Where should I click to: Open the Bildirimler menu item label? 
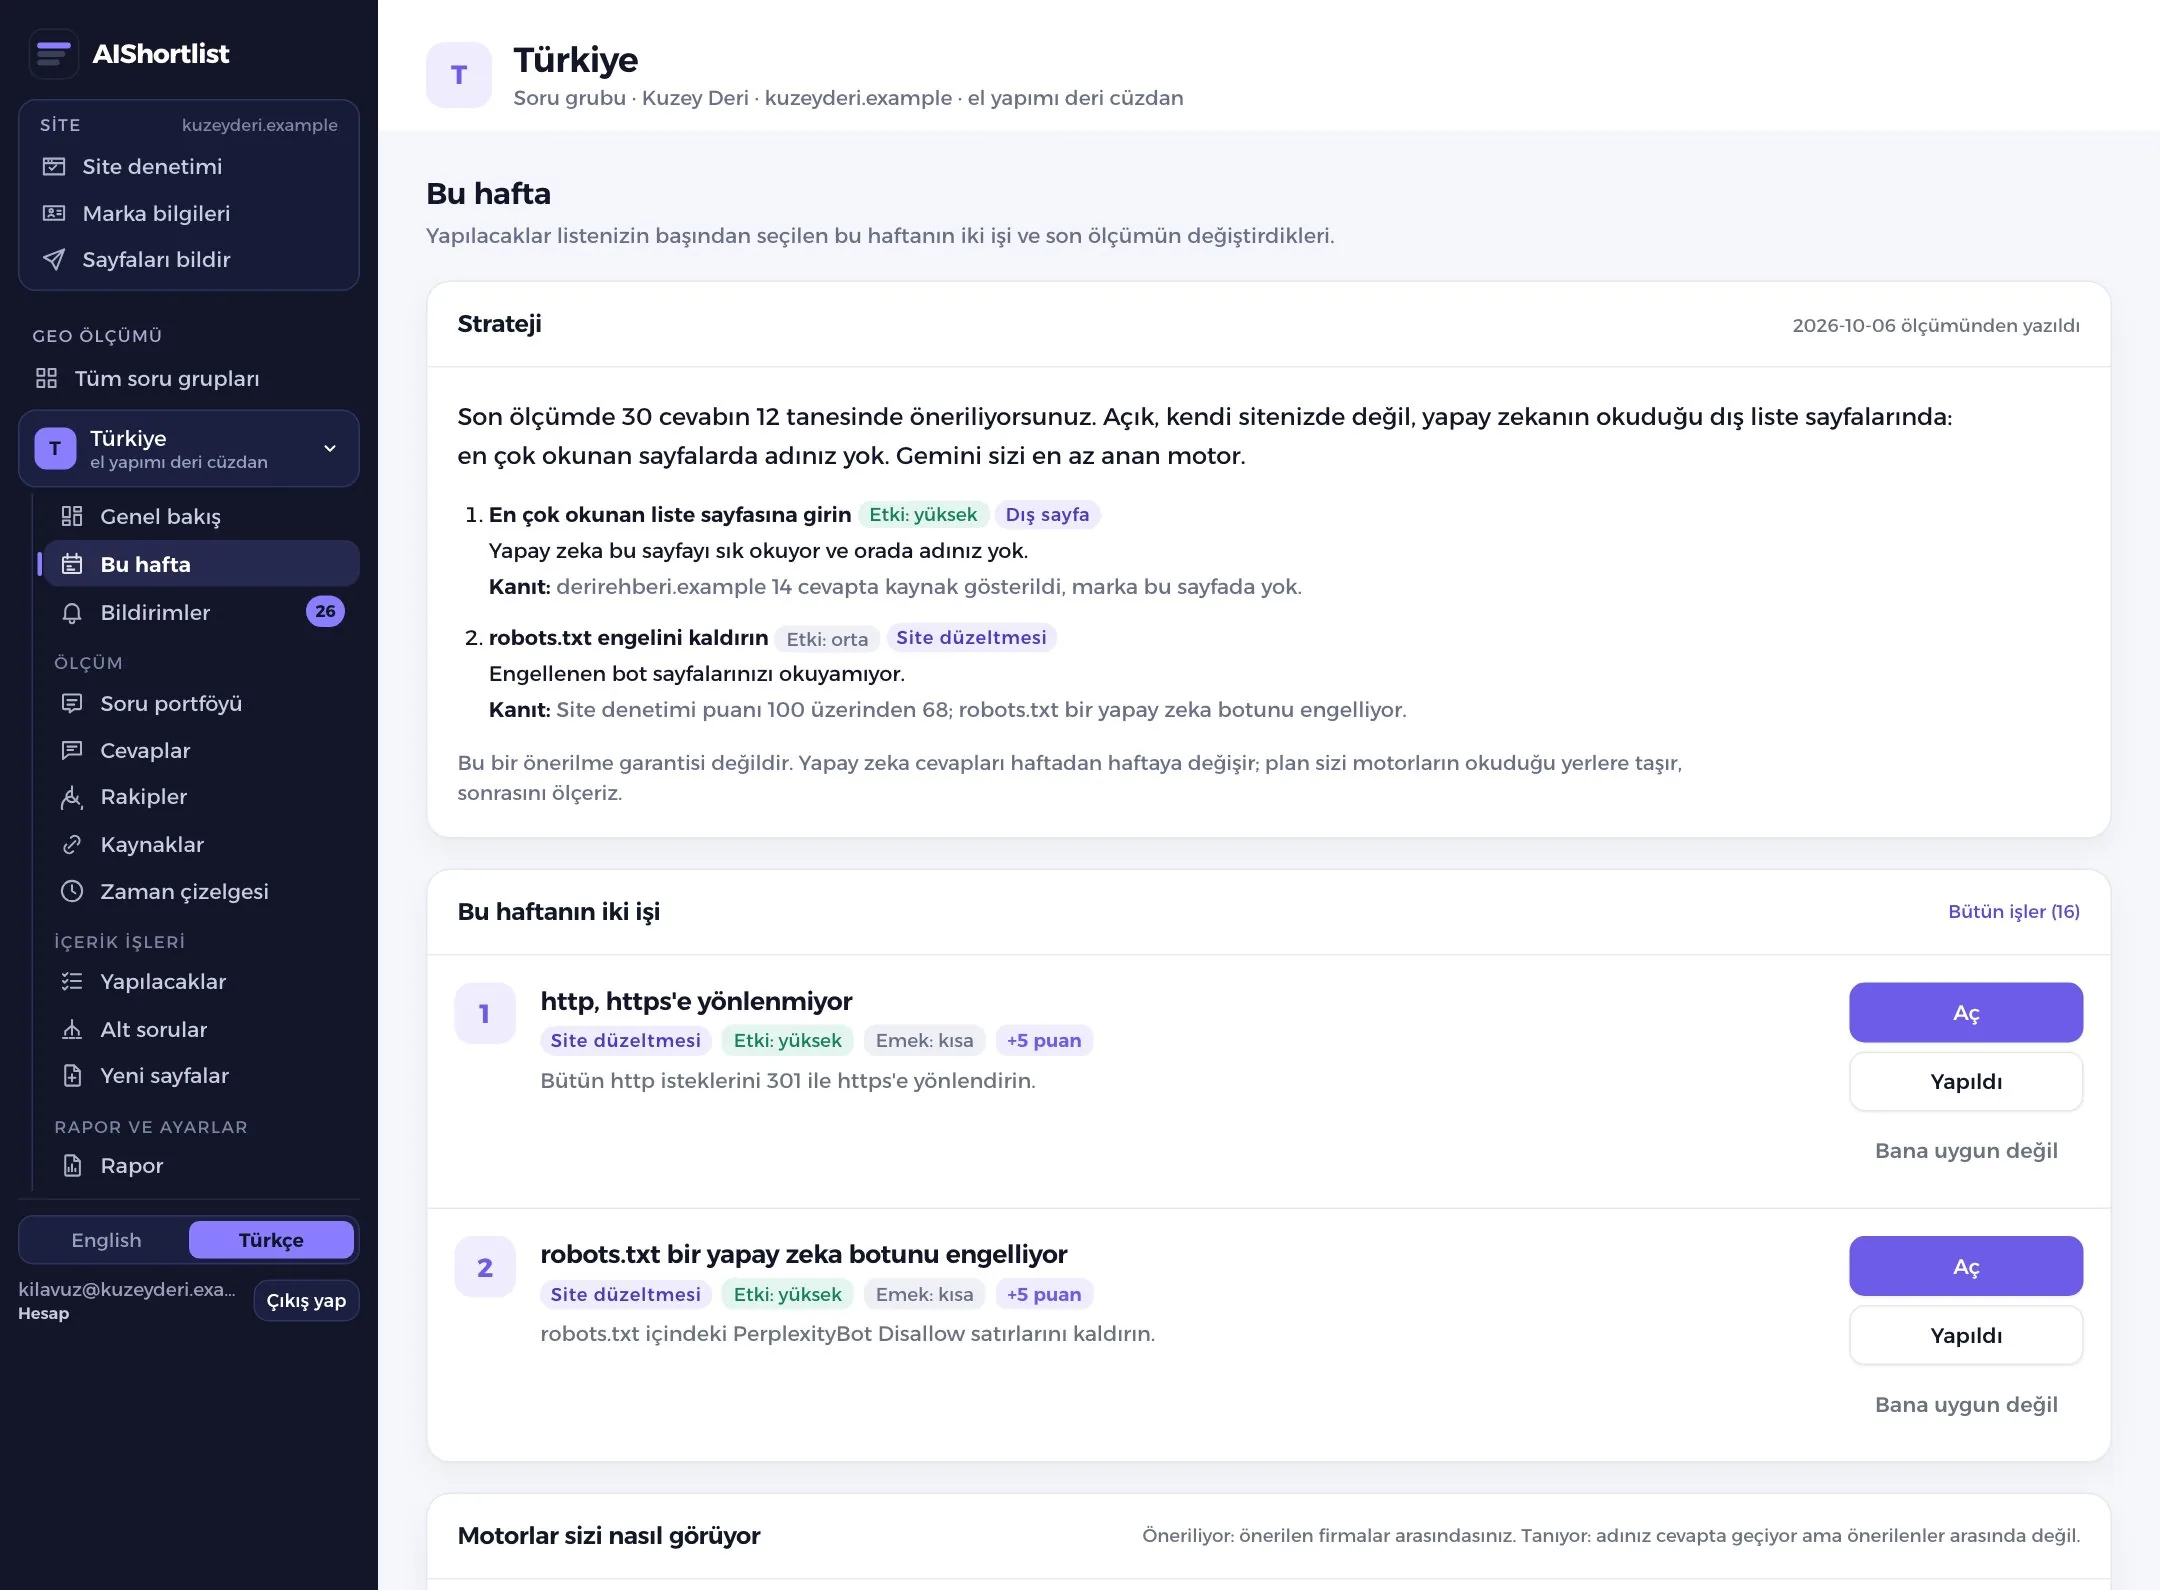(155, 613)
